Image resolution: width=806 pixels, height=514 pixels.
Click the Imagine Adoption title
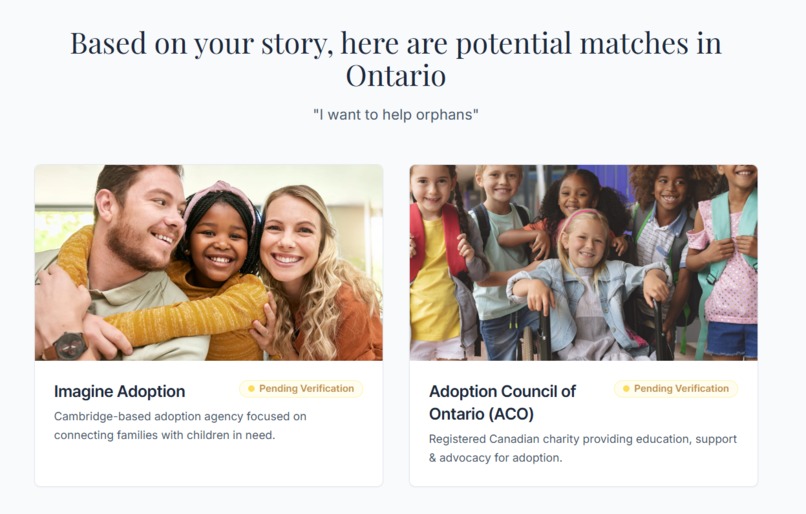coord(119,391)
